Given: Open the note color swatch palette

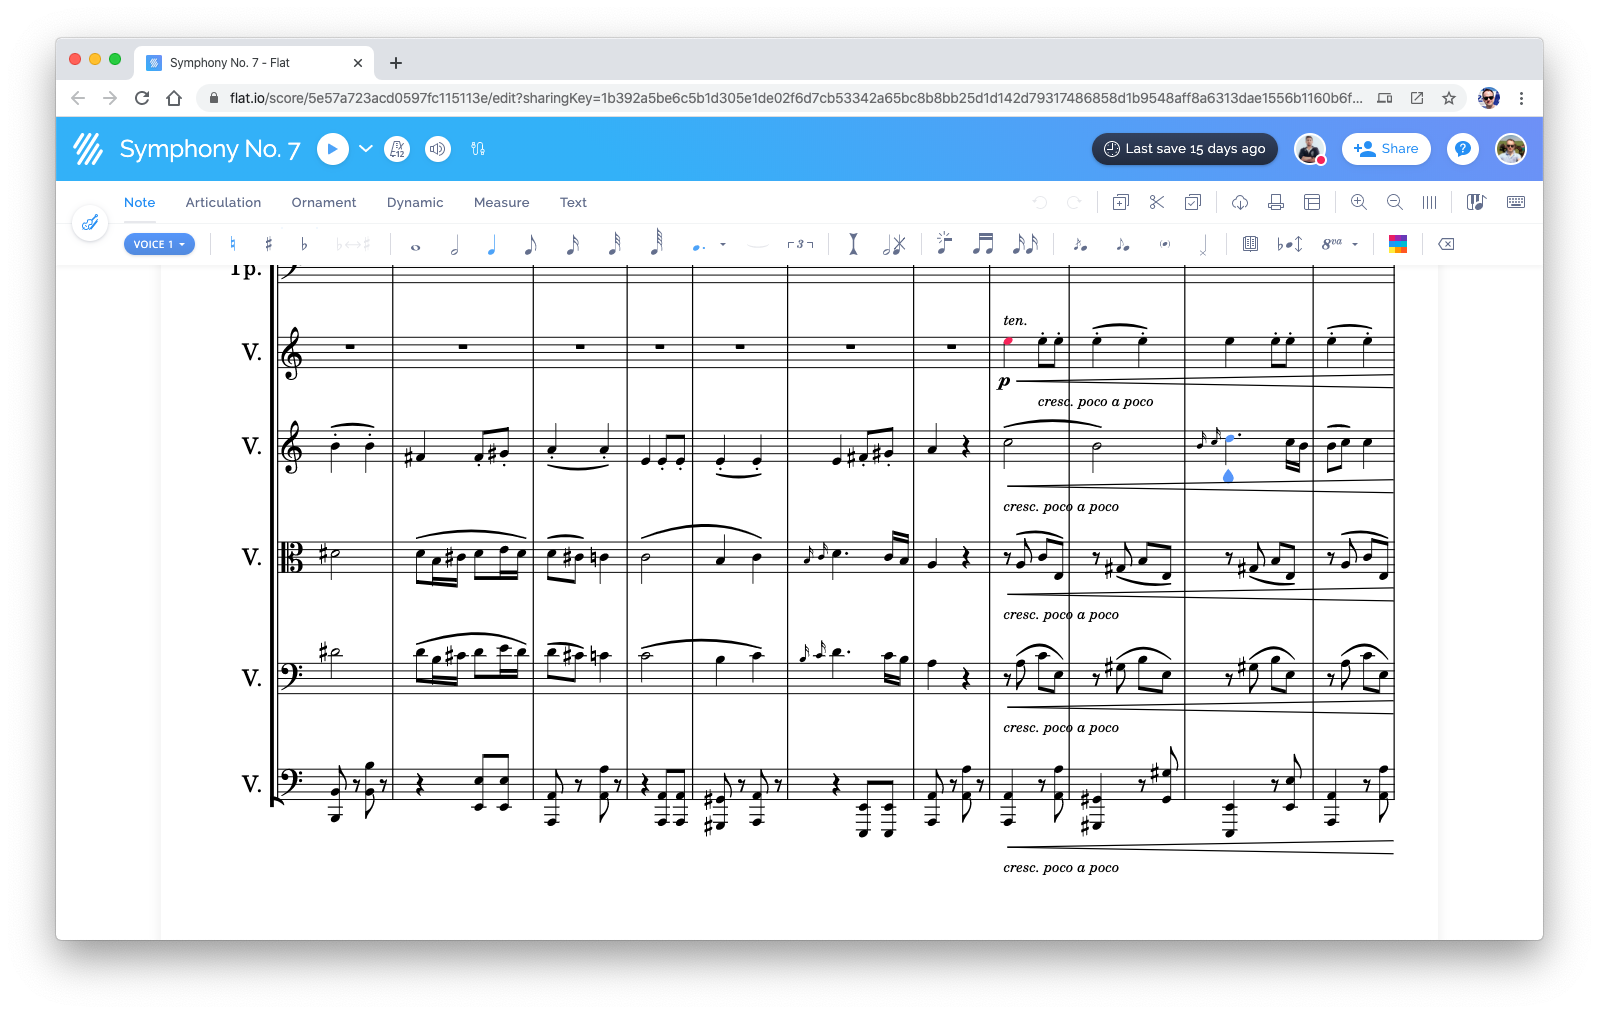Looking at the screenshot, I should pos(1398,244).
